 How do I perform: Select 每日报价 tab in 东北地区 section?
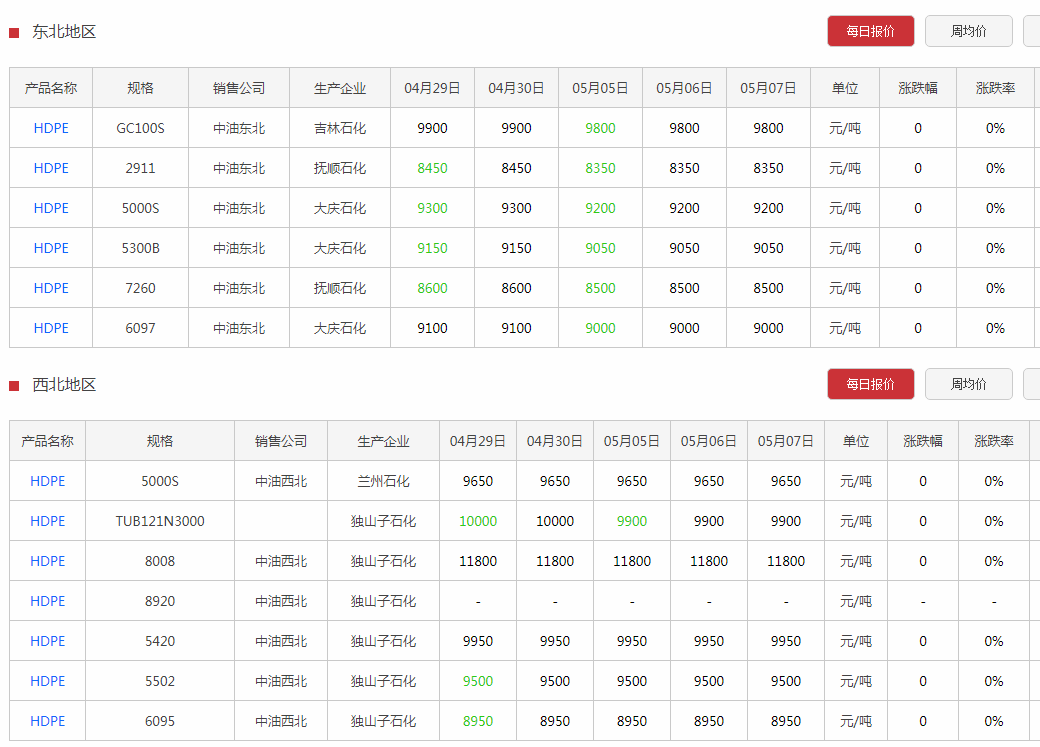[x=870, y=31]
